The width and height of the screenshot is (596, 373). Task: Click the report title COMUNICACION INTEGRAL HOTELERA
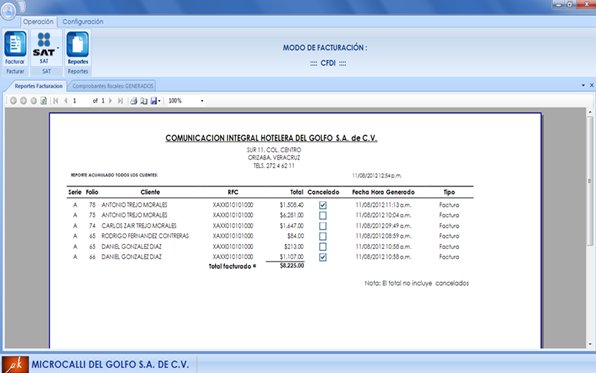271,138
